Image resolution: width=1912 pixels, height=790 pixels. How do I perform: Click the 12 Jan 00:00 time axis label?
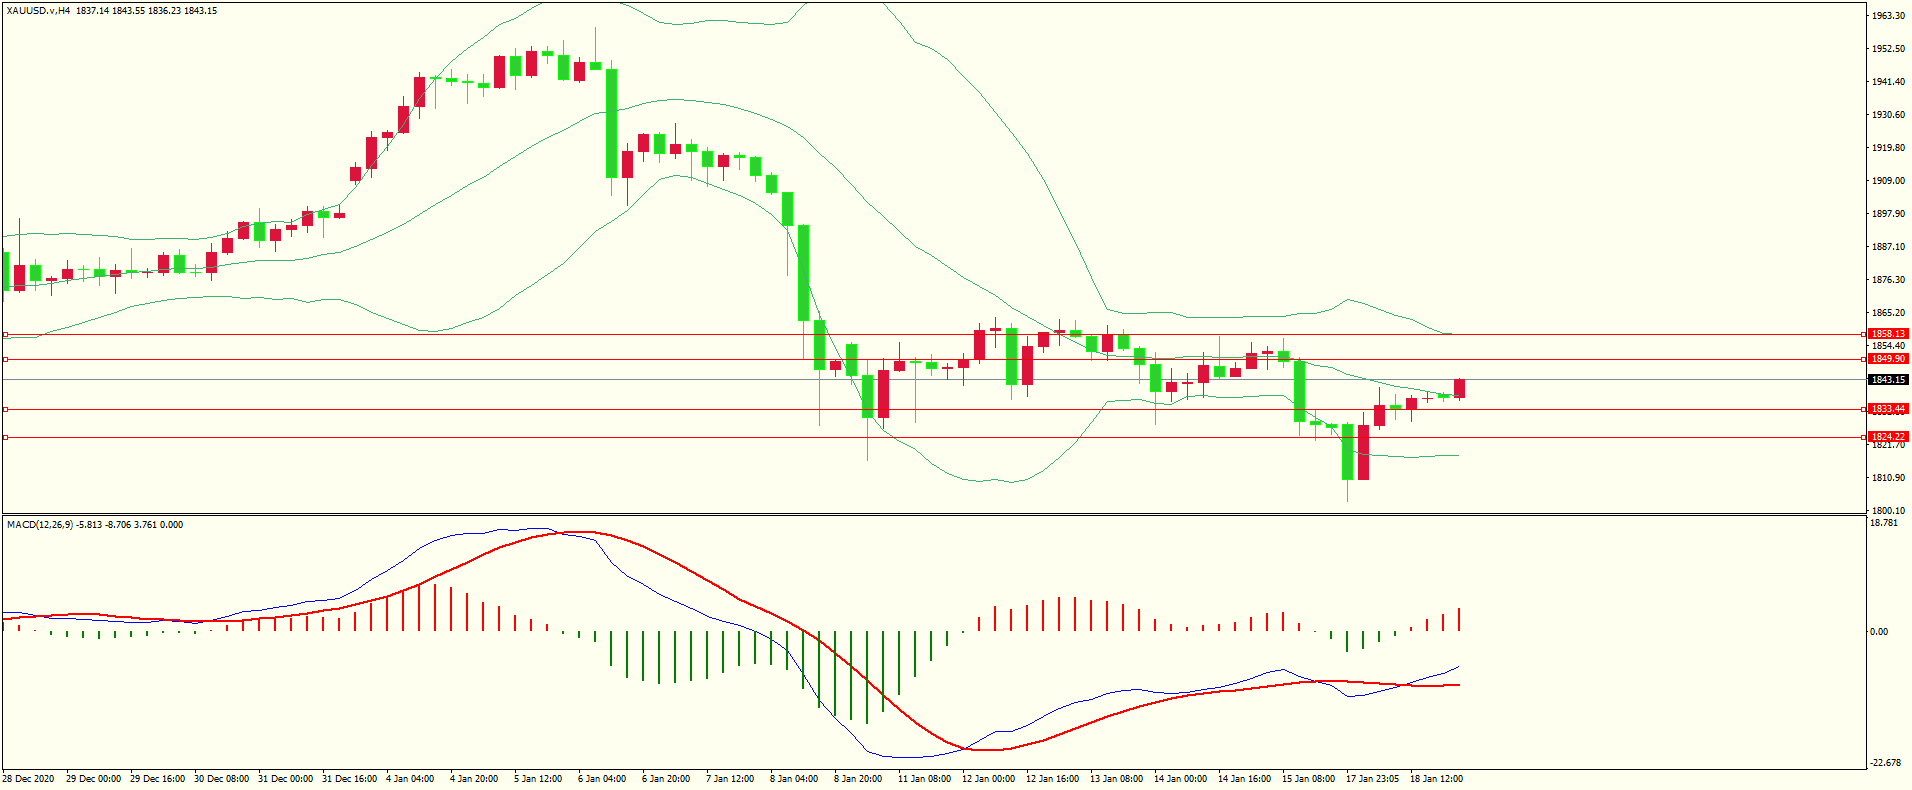pos(988,779)
